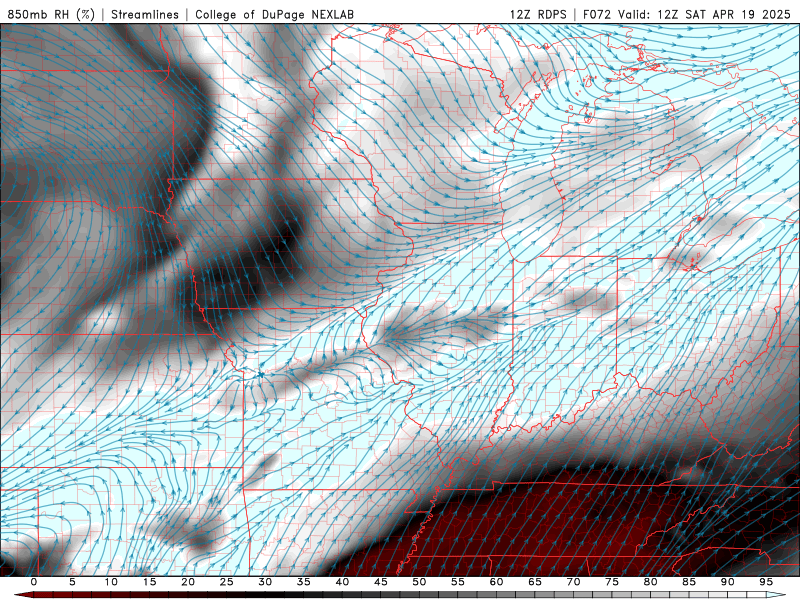This screenshot has height=600, width=800.
Task: Click the '15' colorbar scale label
Action: click(x=149, y=582)
